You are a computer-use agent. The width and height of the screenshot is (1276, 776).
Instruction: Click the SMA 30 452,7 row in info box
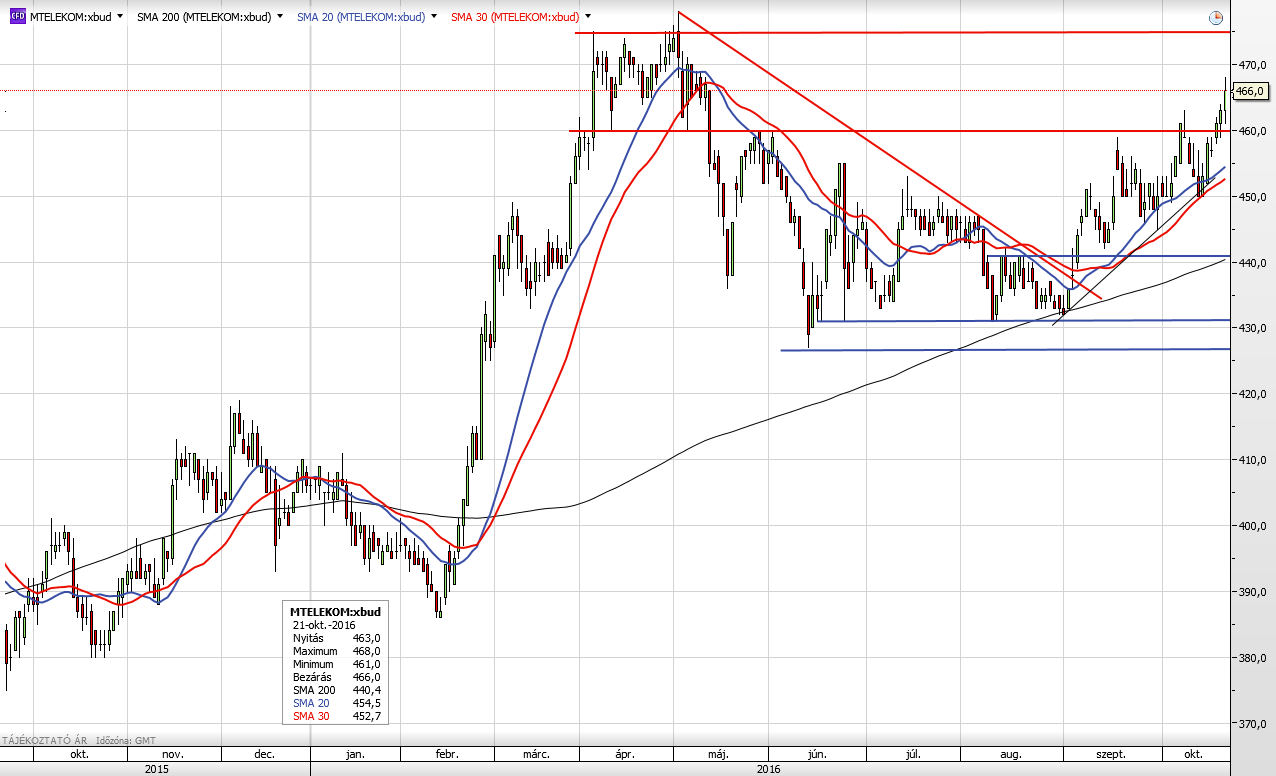click(x=335, y=717)
